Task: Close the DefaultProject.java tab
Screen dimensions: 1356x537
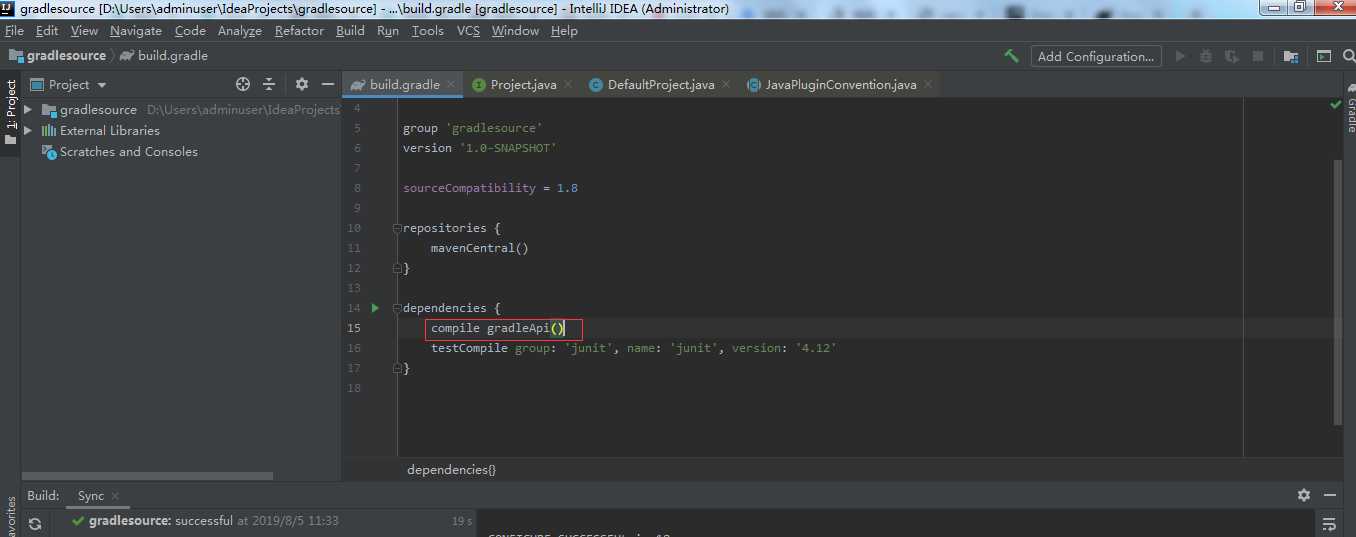Action: click(x=726, y=85)
